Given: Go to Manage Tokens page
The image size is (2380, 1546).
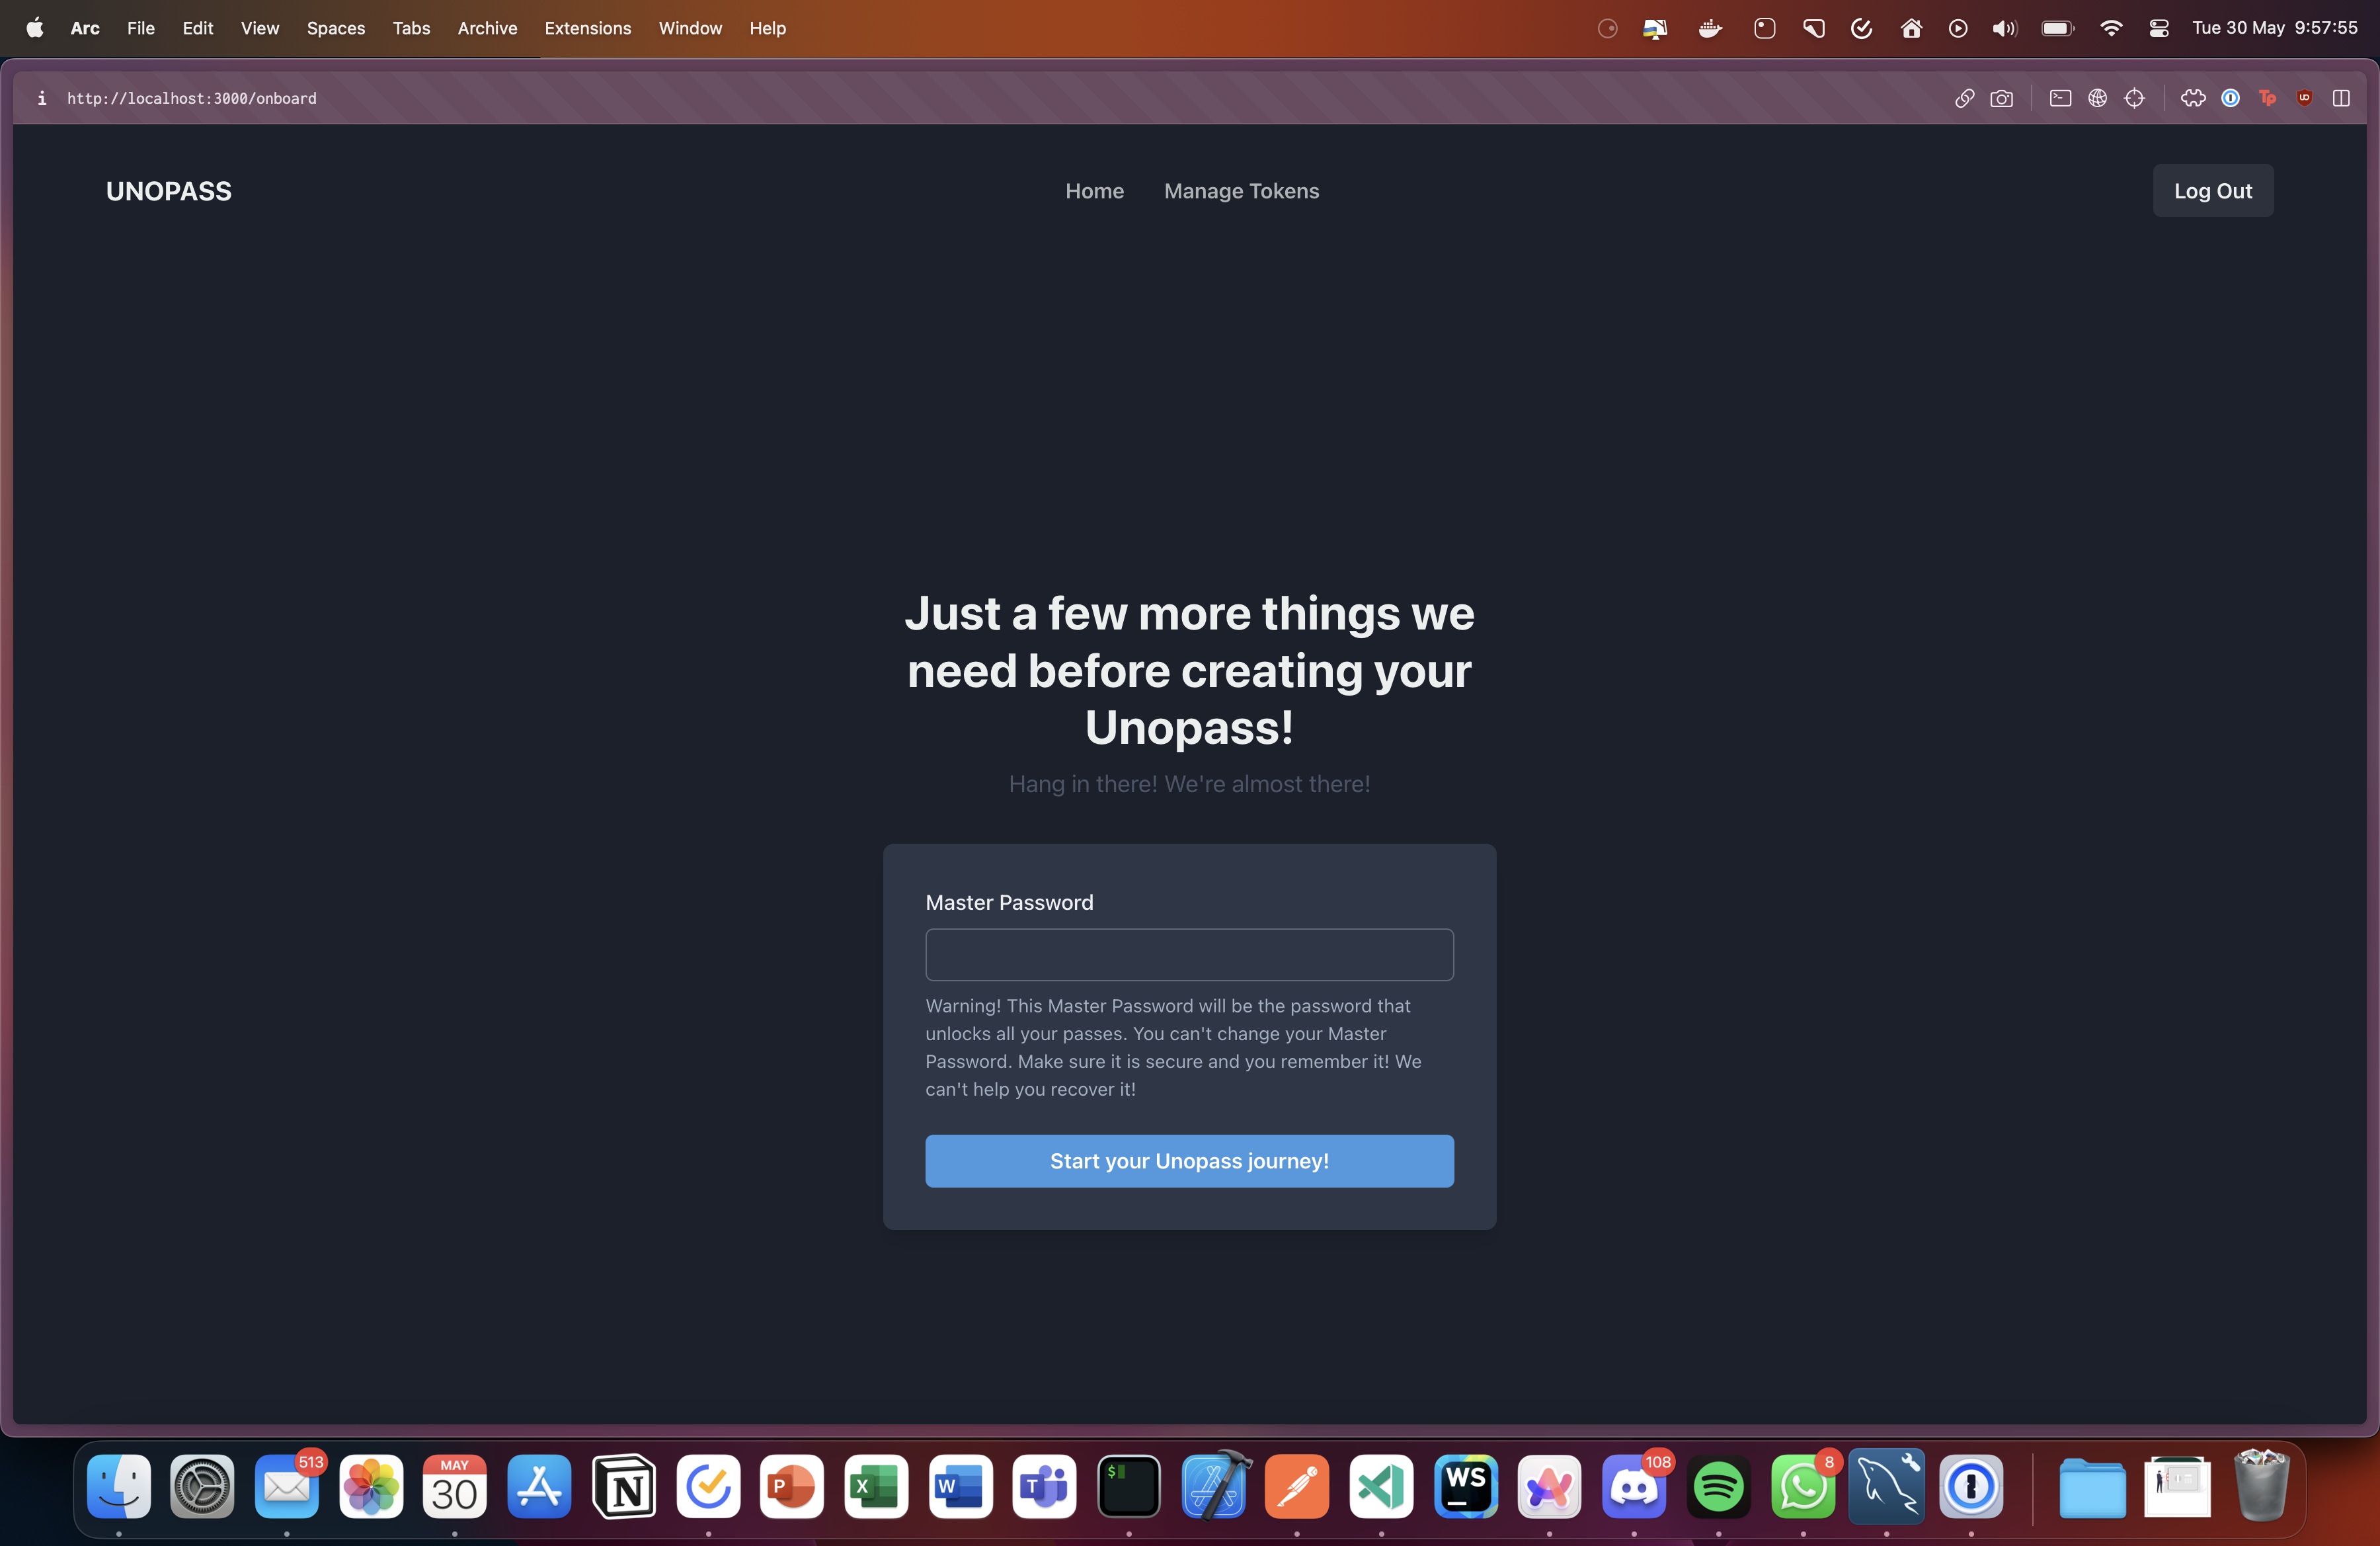Looking at the screenshot, I should coord(1241,191).
